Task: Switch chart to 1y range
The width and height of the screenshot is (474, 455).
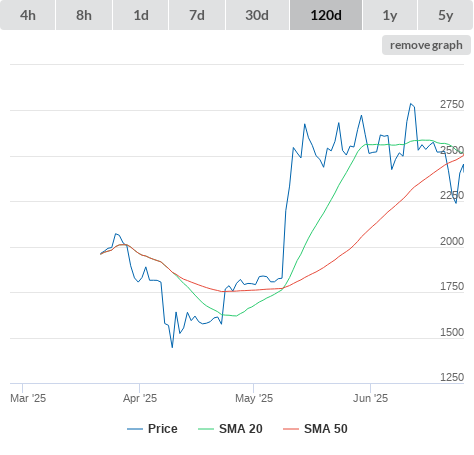Action: pos(390,15)
